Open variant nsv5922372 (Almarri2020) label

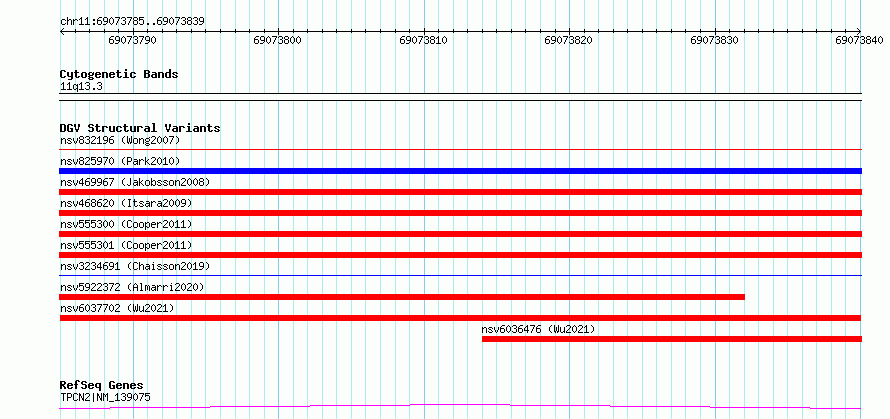click(132, 287)
